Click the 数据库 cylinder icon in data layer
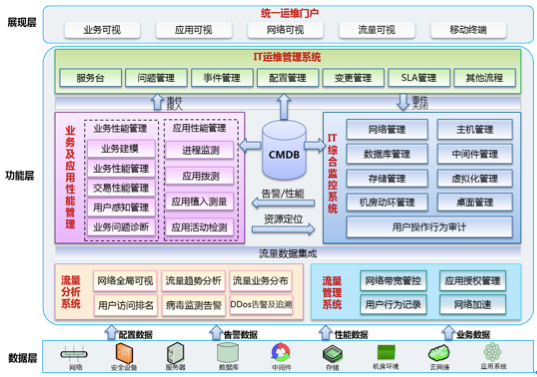 228,353
